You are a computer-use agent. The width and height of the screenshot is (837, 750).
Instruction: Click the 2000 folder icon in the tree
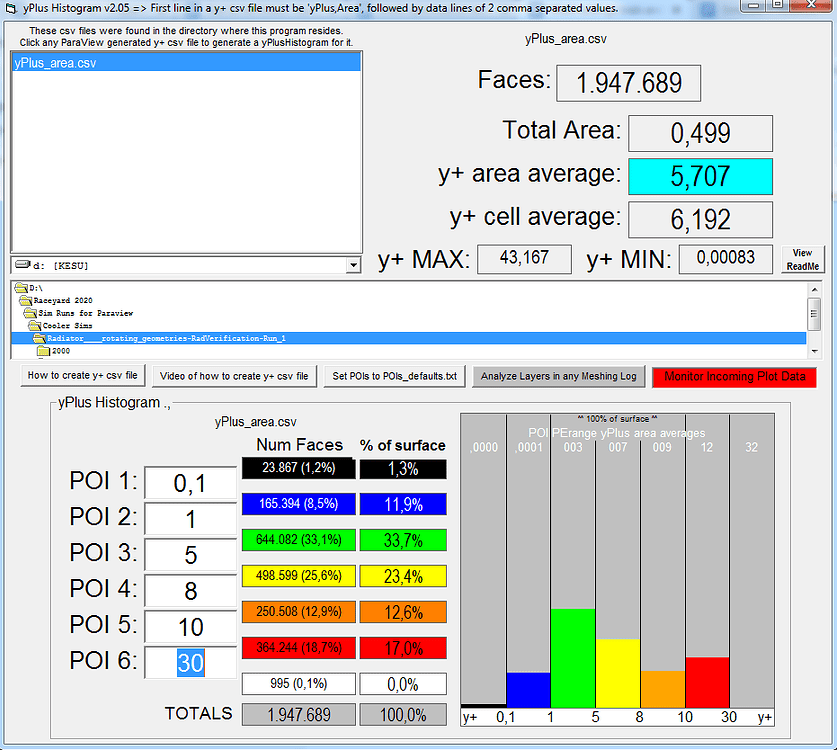[44, 350]
